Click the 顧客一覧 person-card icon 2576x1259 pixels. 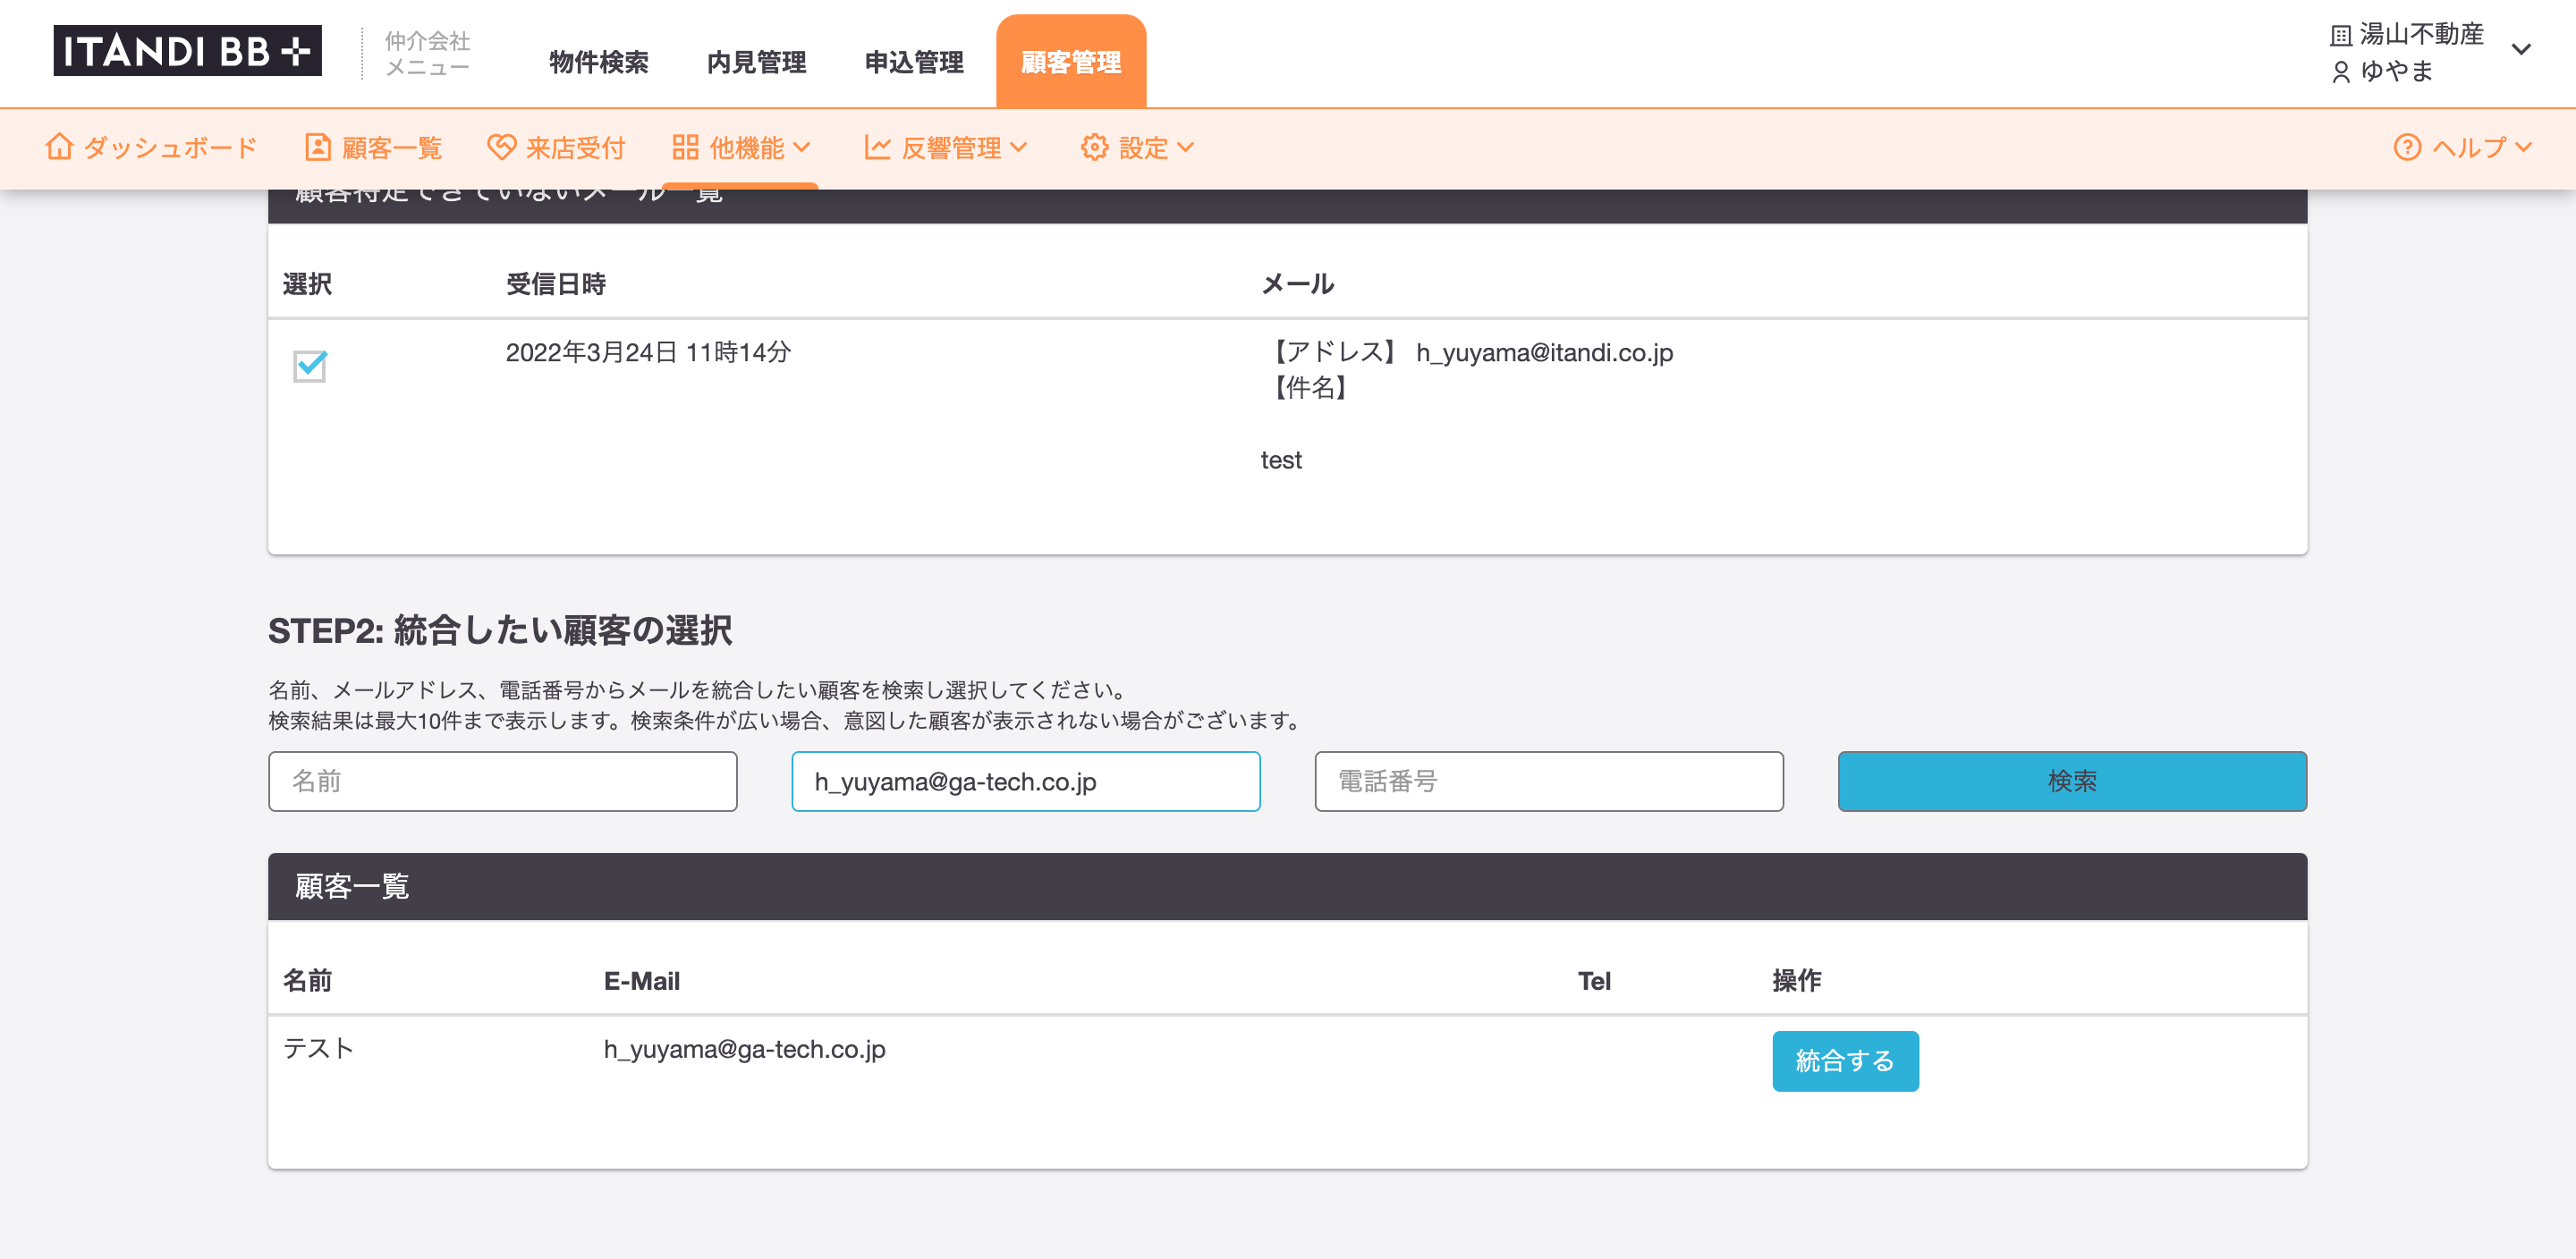click(x=317, y=147)
